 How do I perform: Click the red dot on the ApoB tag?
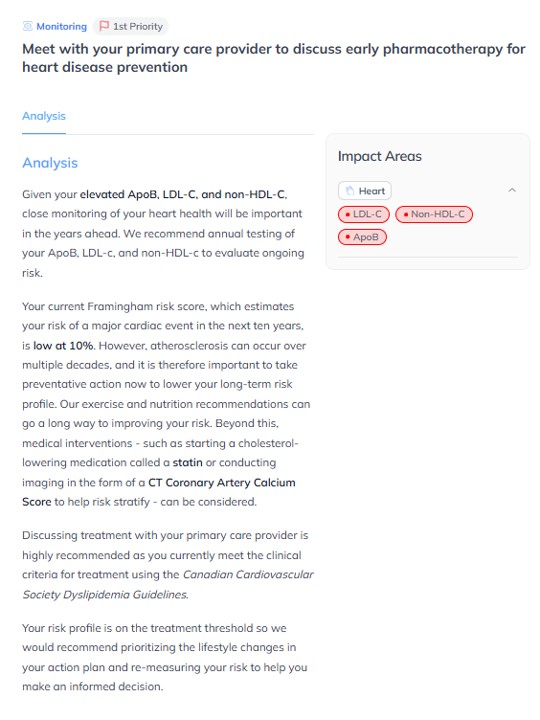[348, 237]
